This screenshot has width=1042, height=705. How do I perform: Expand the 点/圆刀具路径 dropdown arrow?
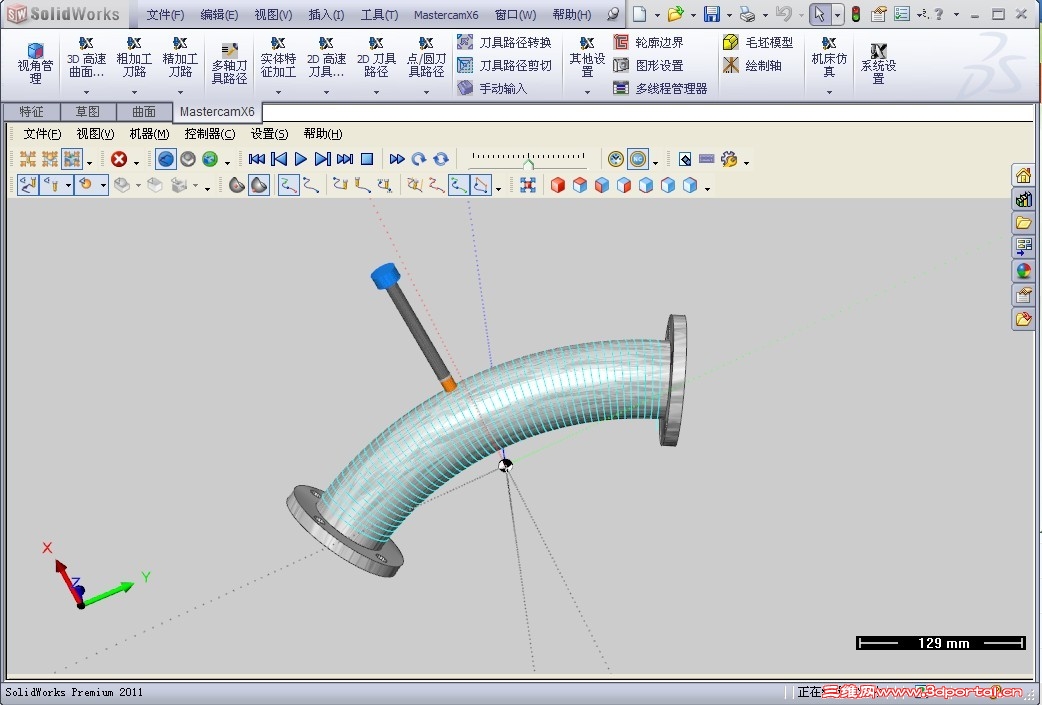tap(427, 92)
